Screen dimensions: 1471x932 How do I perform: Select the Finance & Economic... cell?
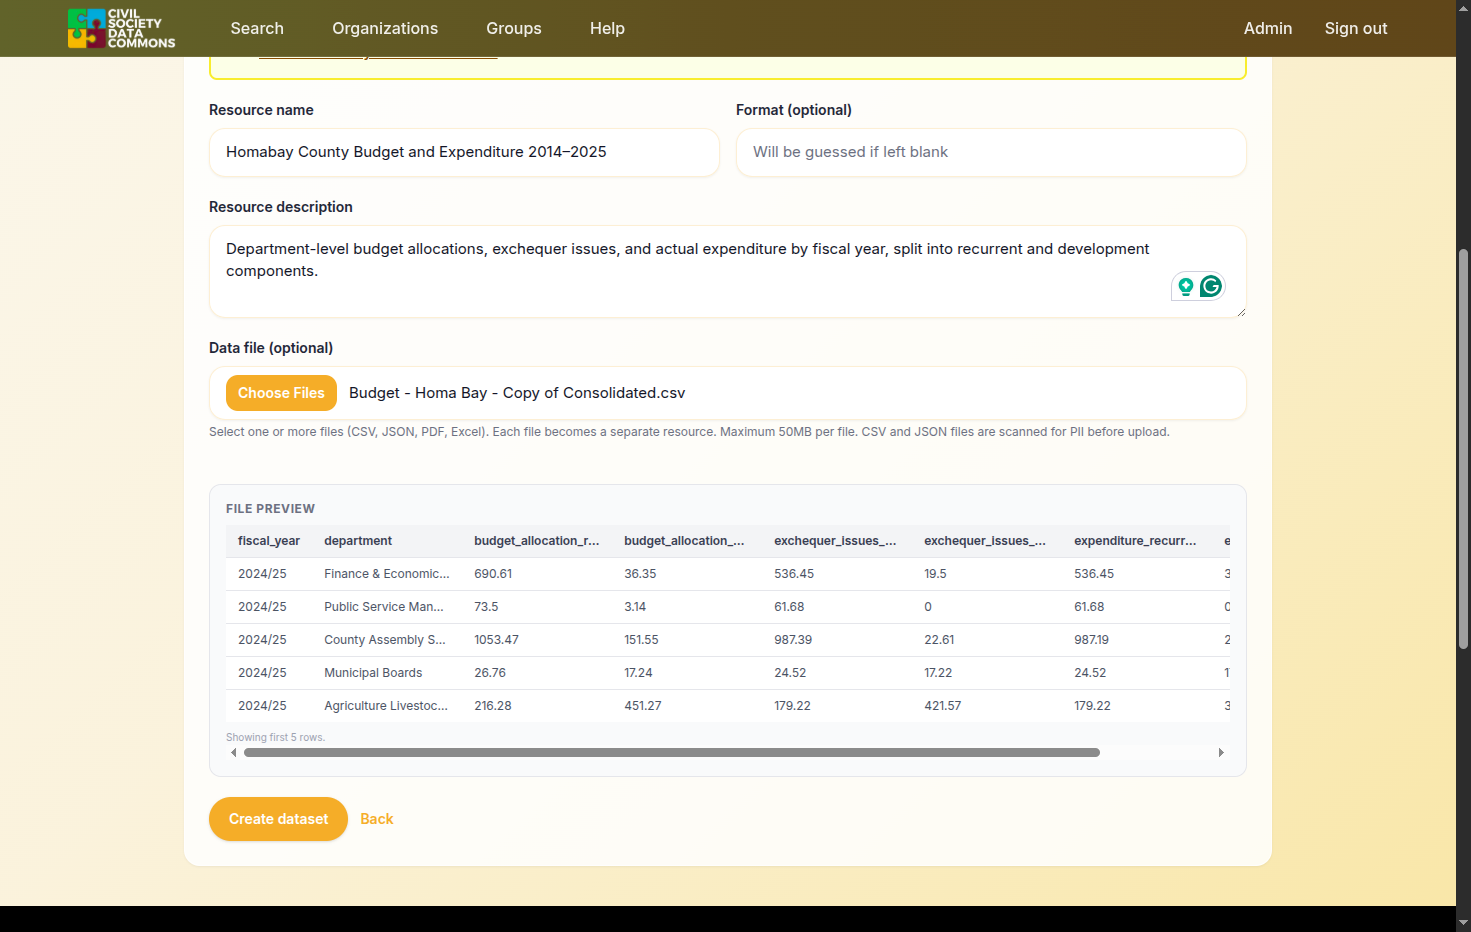(x=387, y=574)
